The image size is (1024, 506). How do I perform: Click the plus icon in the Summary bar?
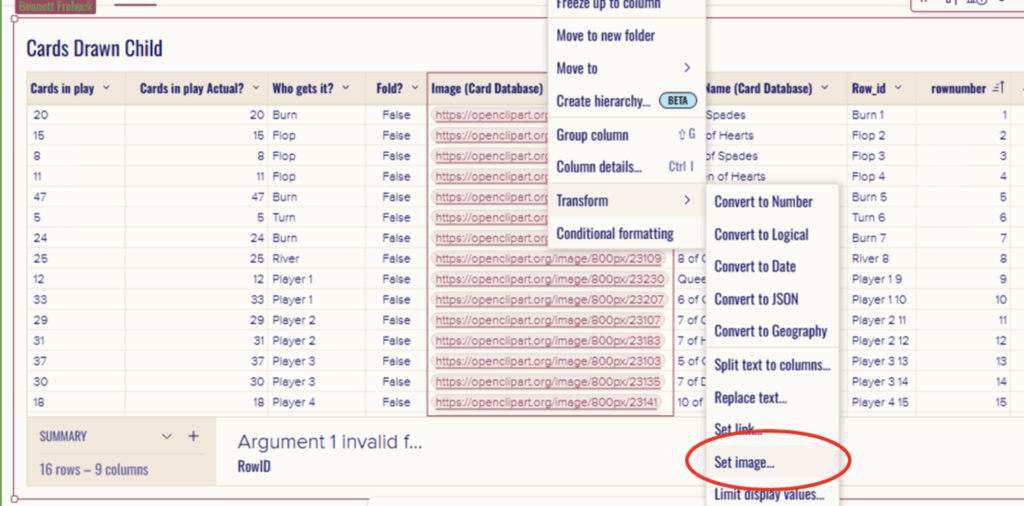pos(194,437)
